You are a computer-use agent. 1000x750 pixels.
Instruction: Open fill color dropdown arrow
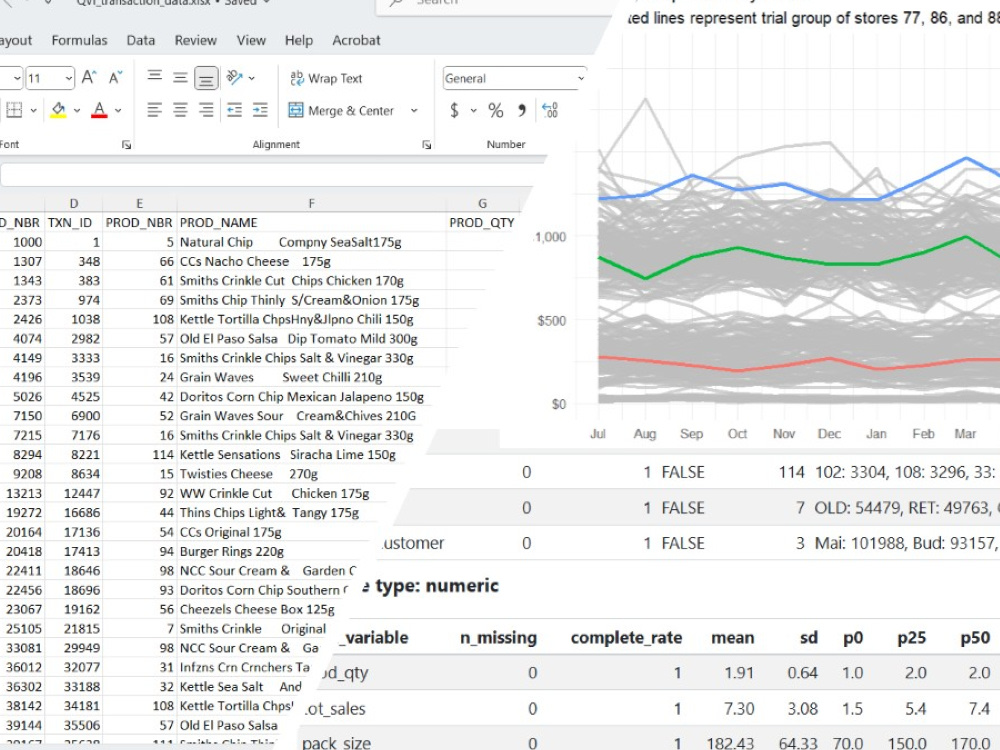coord(77,110)
